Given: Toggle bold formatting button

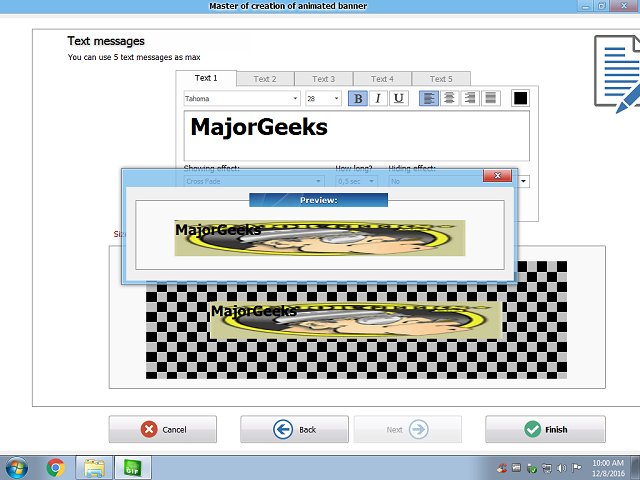Looking at the screenshot, I should click(358, 98).
